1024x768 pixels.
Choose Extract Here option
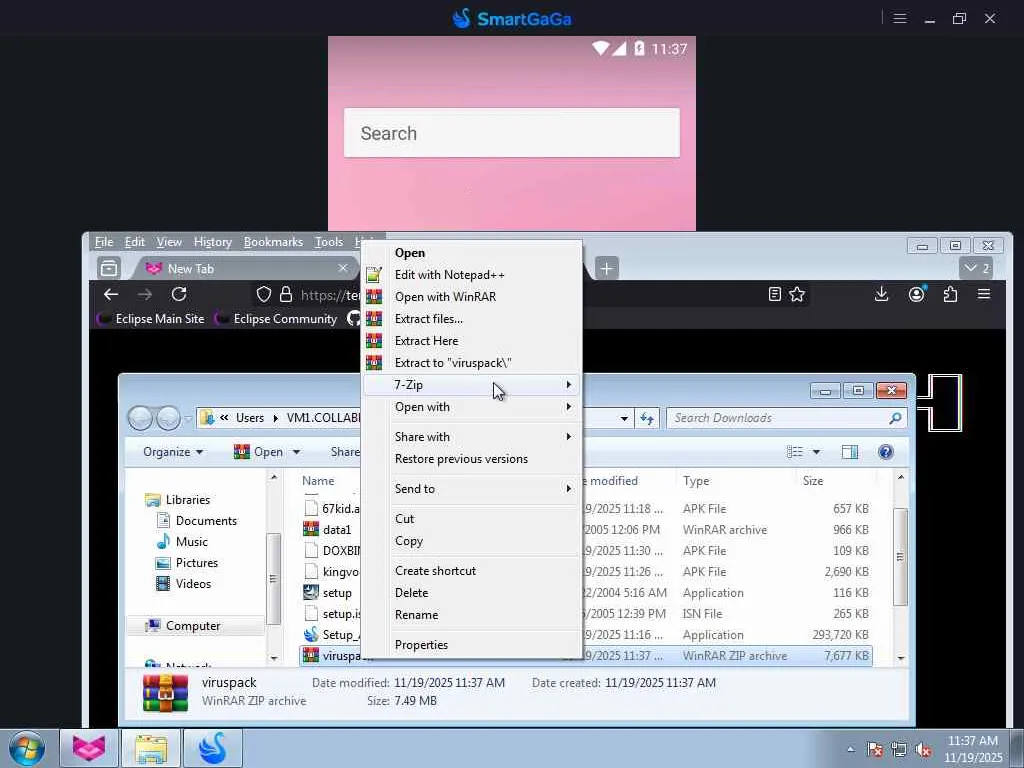(472, 341)
